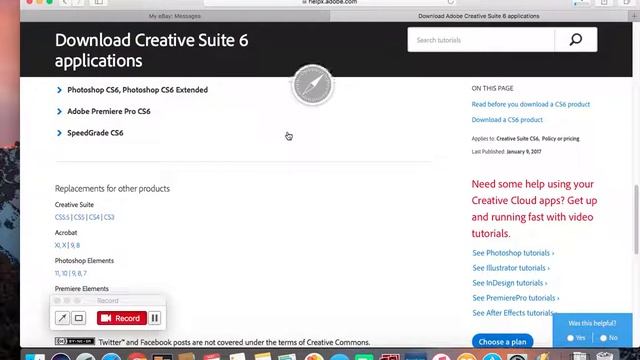640x360 pixels.
Task: Click 'Policy or pricing' applies-to text
Action: point(560,139)
